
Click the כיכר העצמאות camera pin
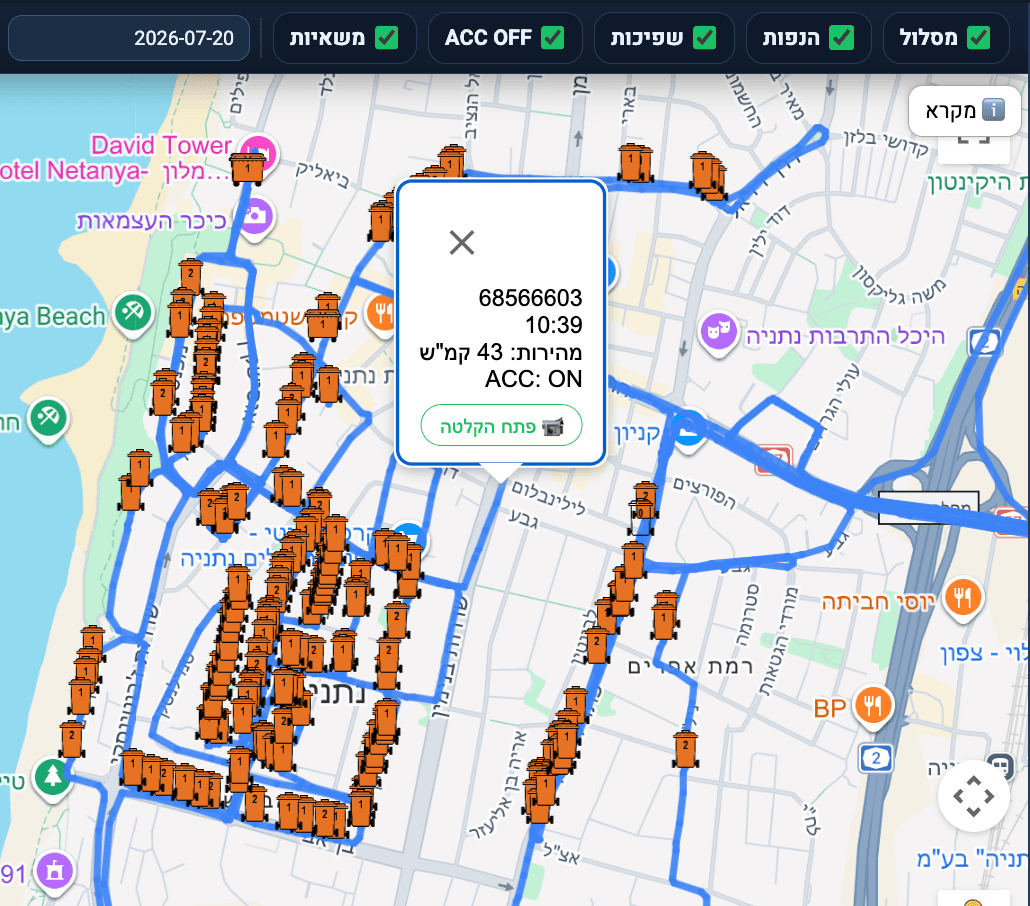[256, 217]
